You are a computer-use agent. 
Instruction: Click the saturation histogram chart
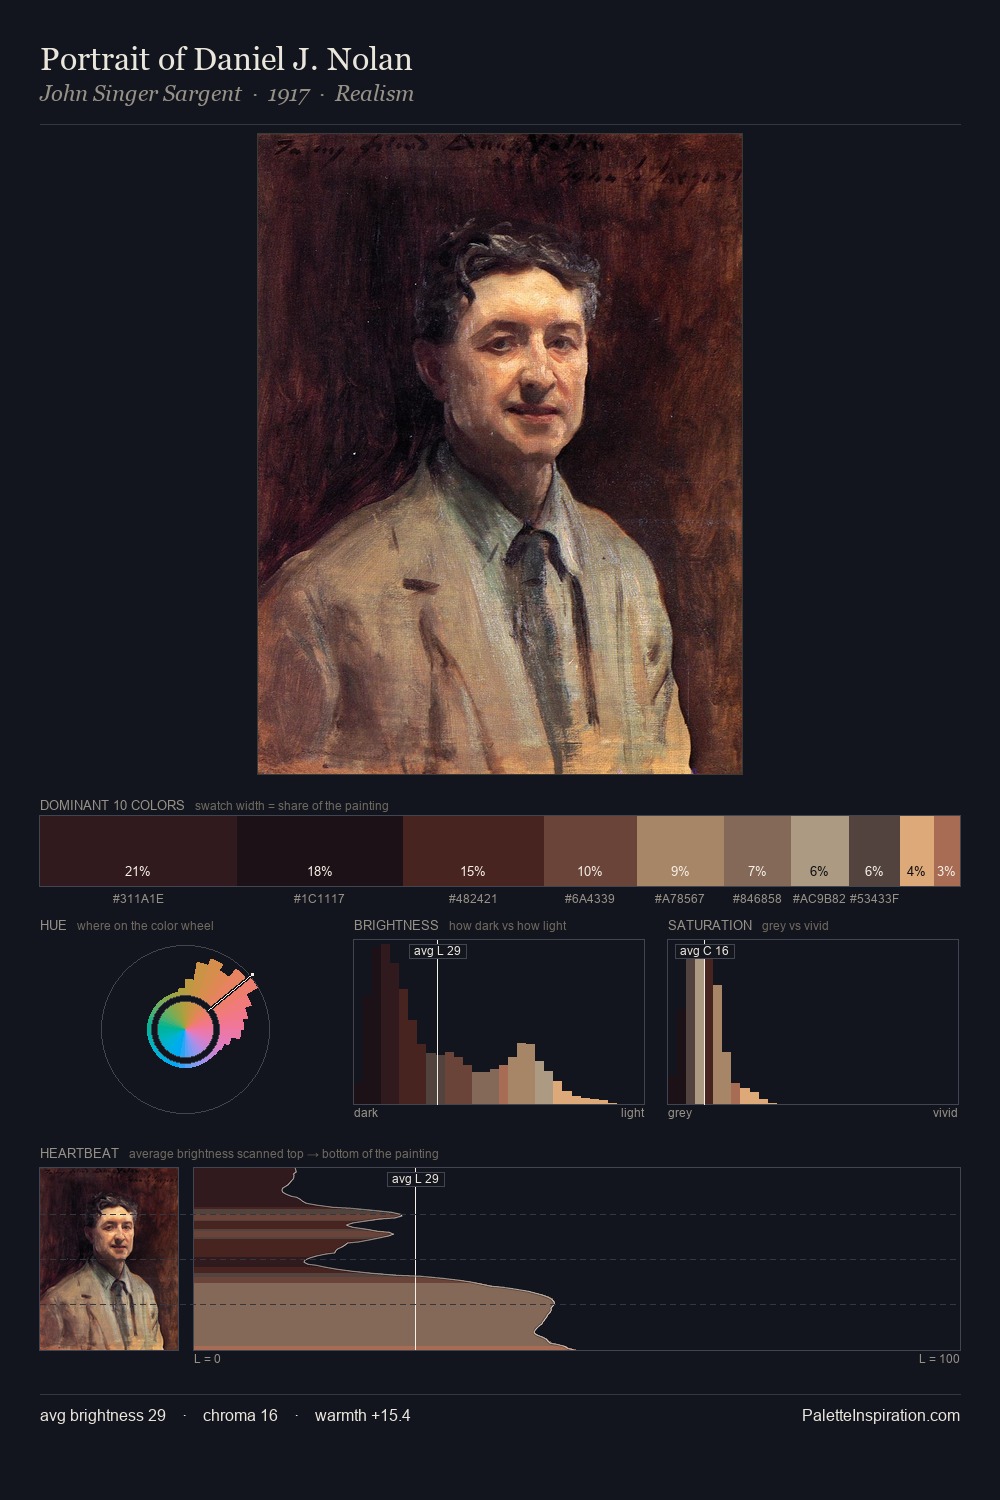(x=813, y=1022)
